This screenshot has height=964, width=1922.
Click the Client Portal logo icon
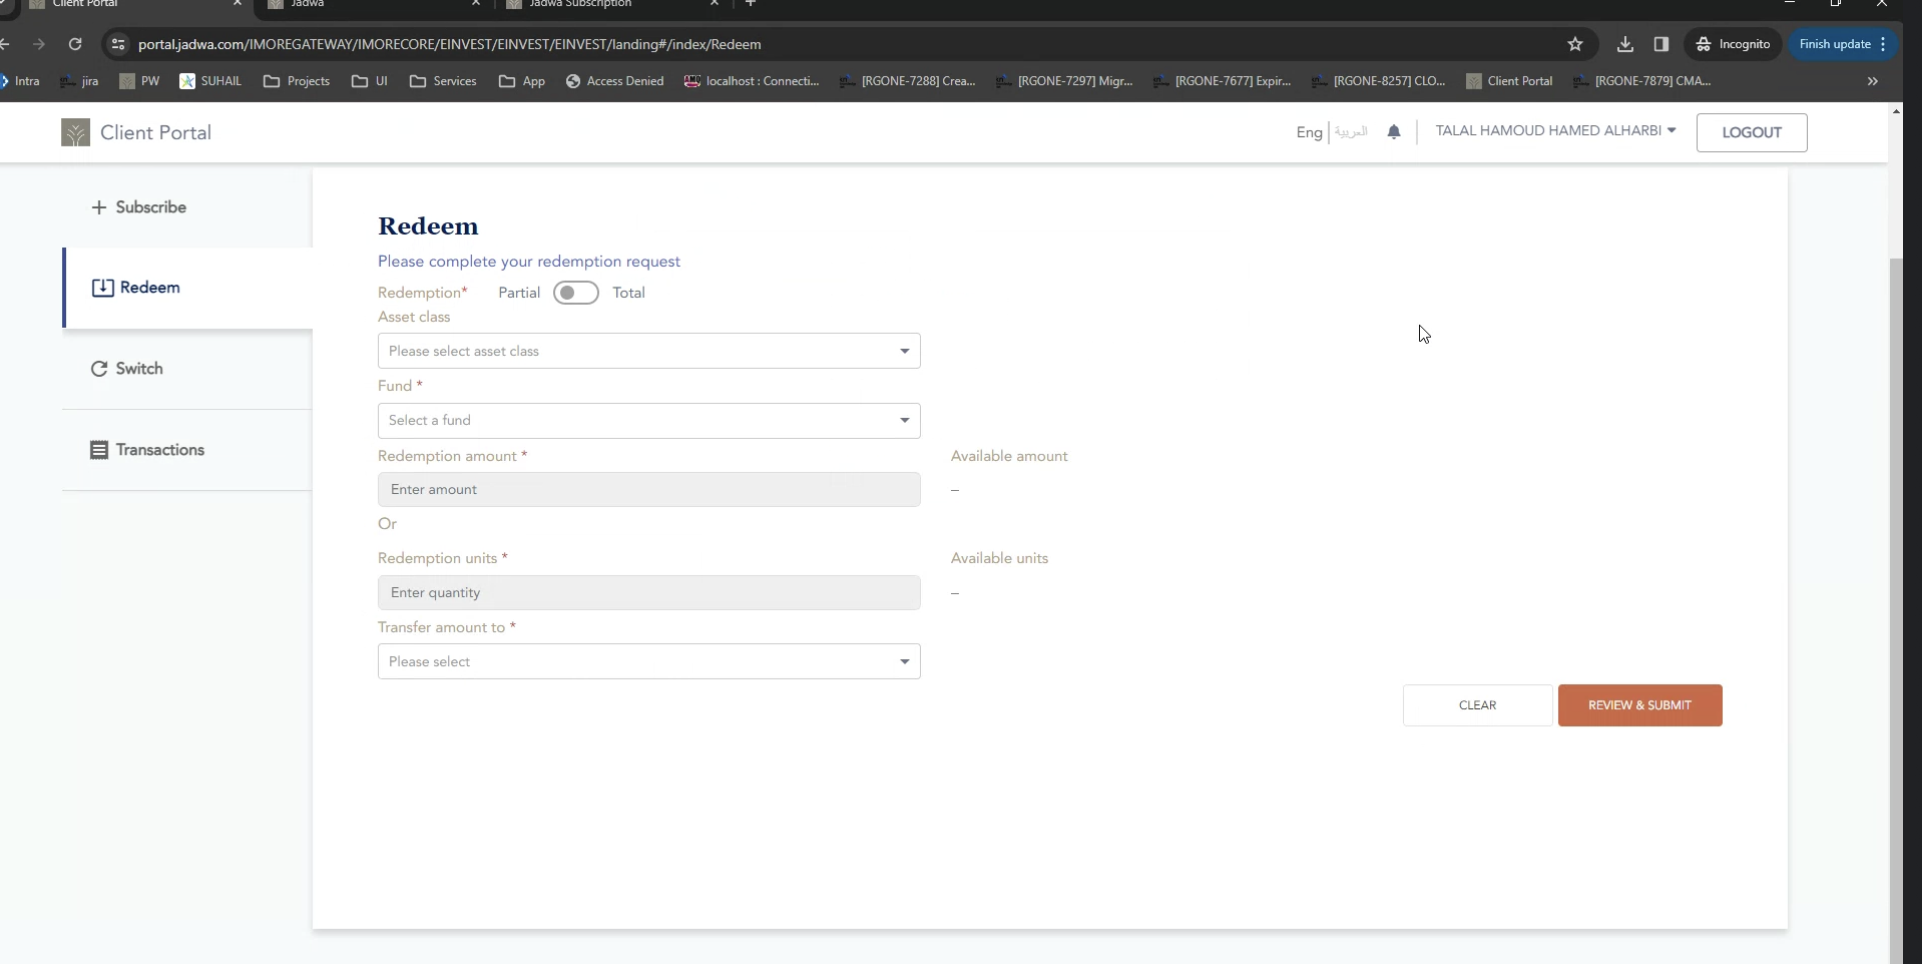[75, 133]
